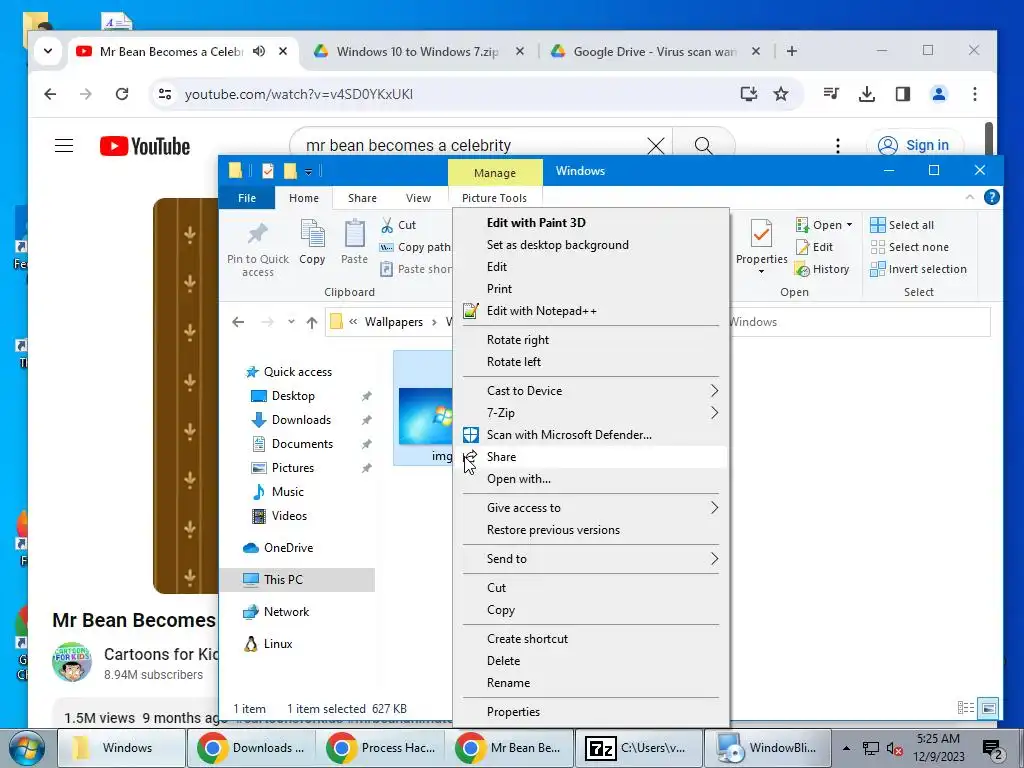Viewport: 1024px width, 768px height.
Task: Expand the Properties dropdown arrow
Action: coord(761,271)
